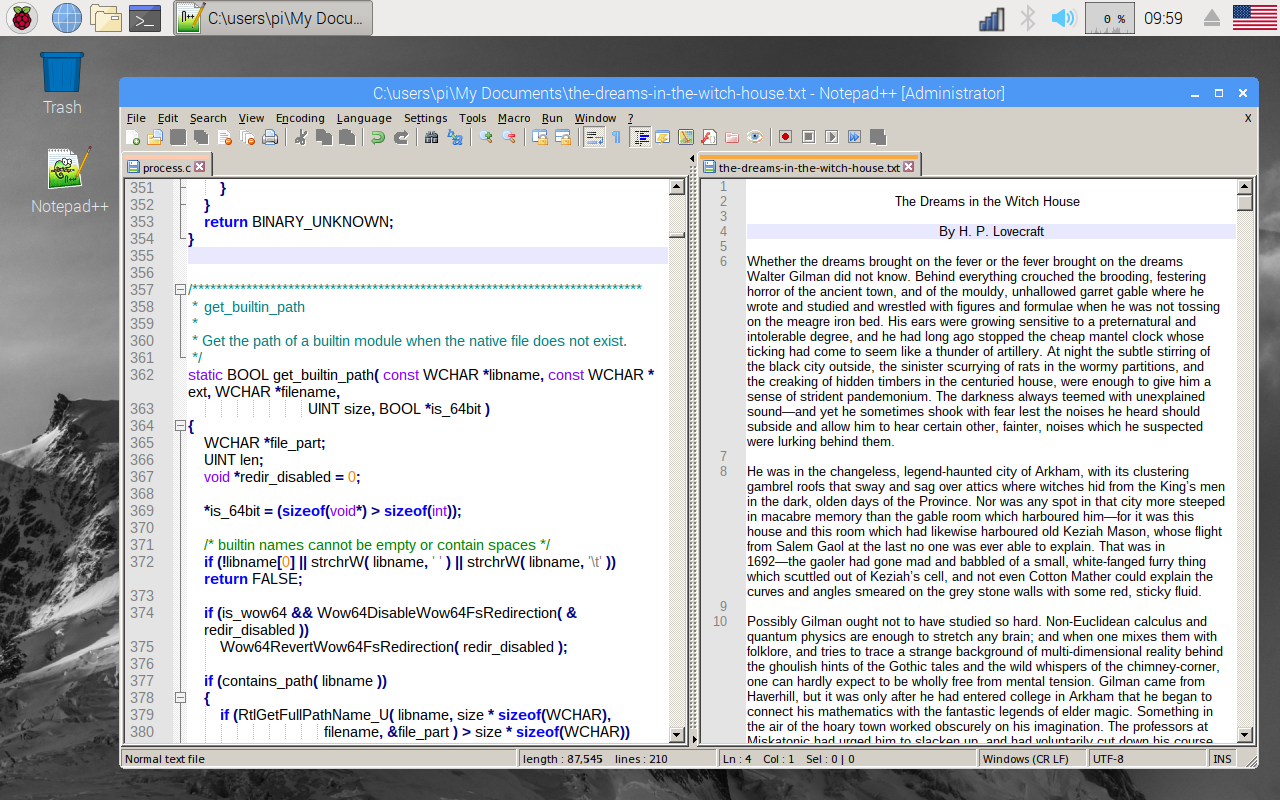Toggle show all characters pilcrow icon
1280x800 pixels.
coord(616,137)
